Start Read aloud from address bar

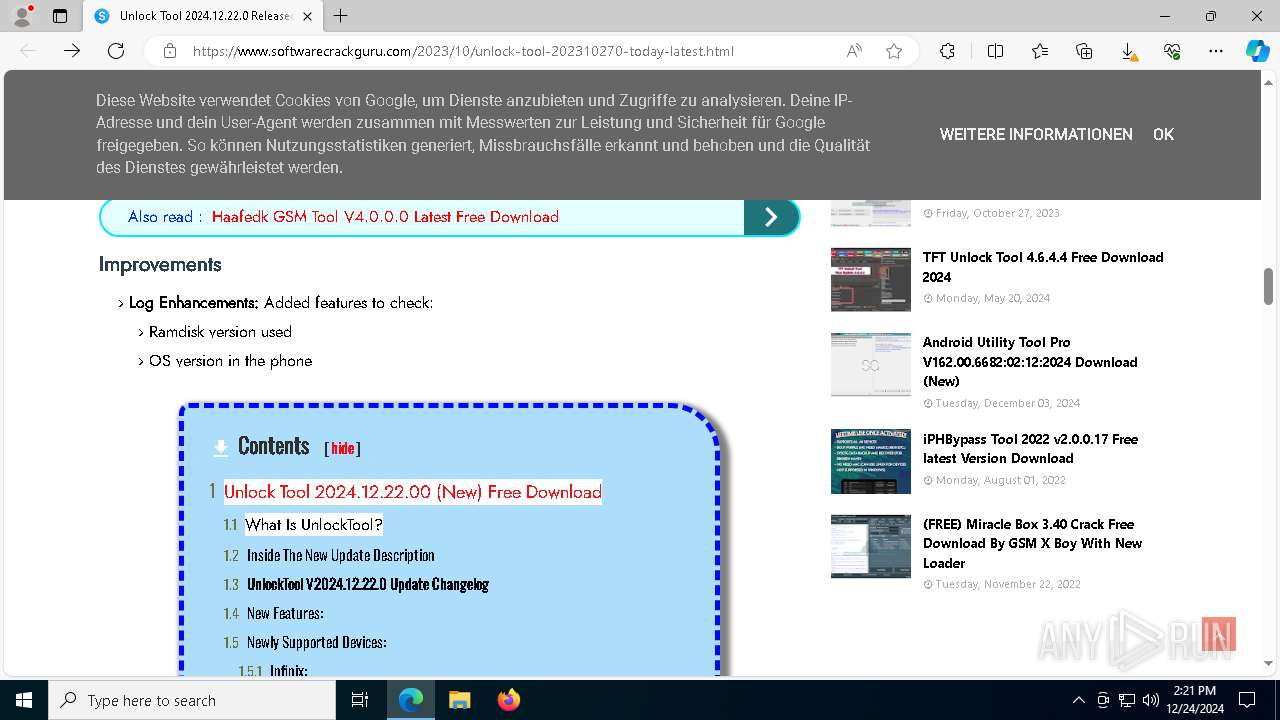(854, 51)
